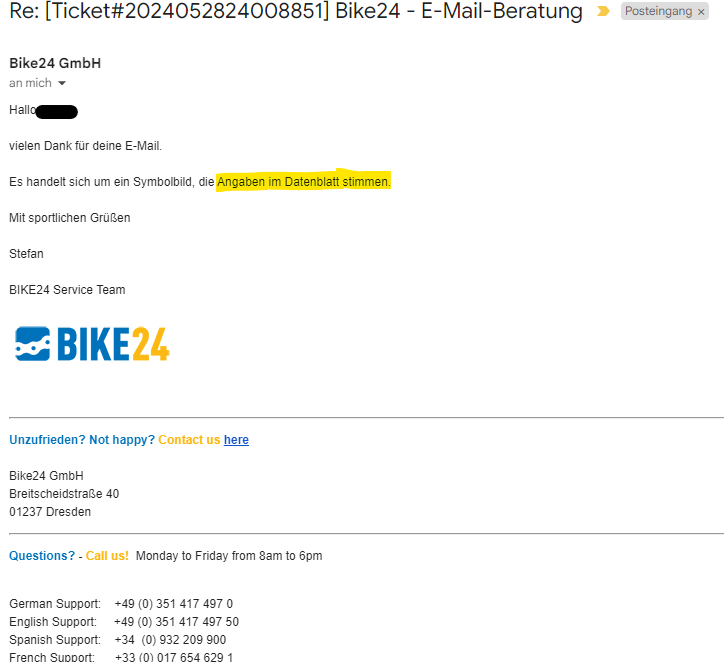724x662 pixels.
Task: Click the French Support phone number
Action: [174, 657]
